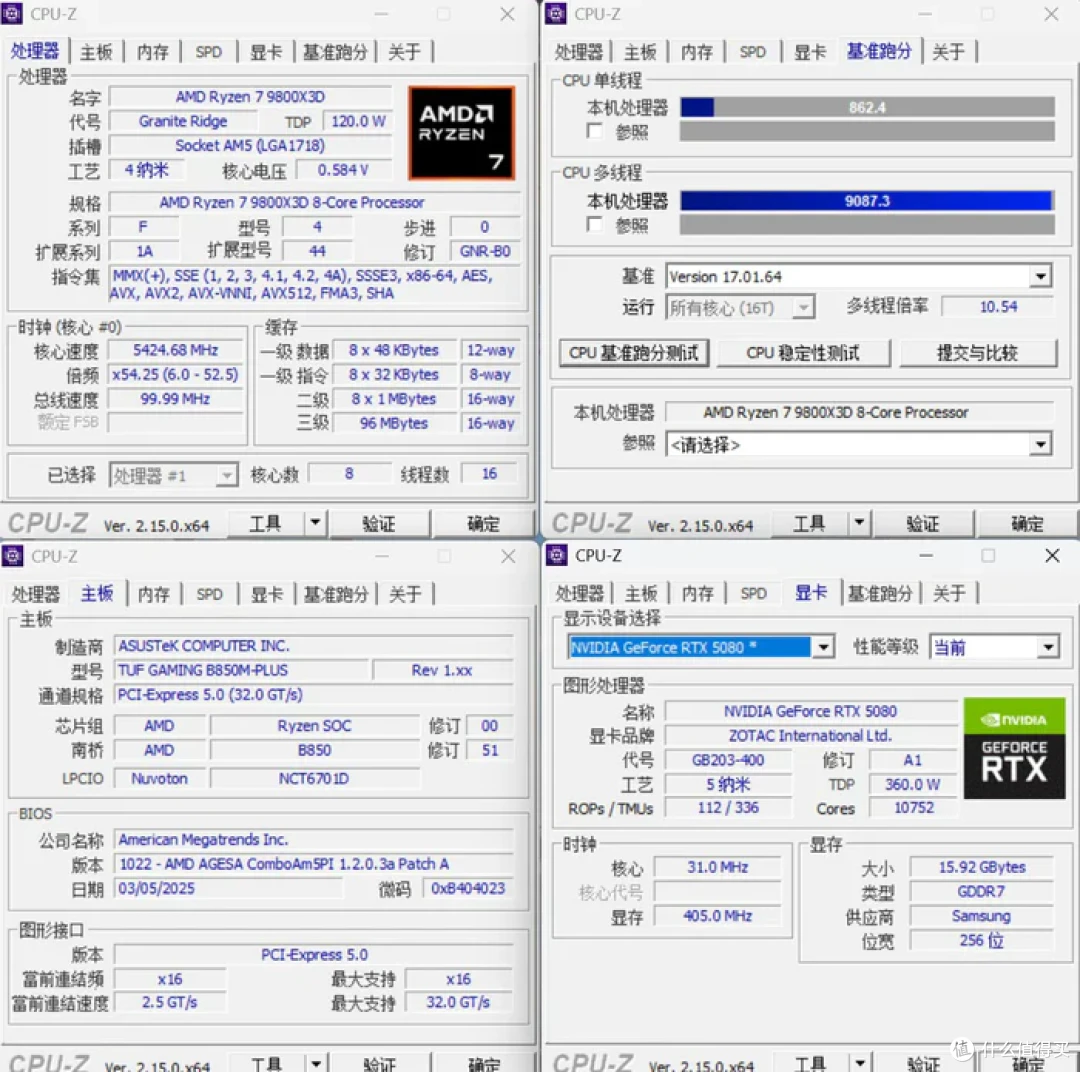Click the AMD Ryzen 7 logo

click(461, 133)
